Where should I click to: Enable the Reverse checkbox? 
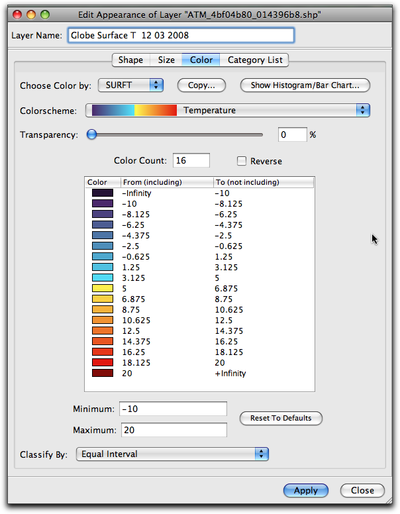point(241,161)
